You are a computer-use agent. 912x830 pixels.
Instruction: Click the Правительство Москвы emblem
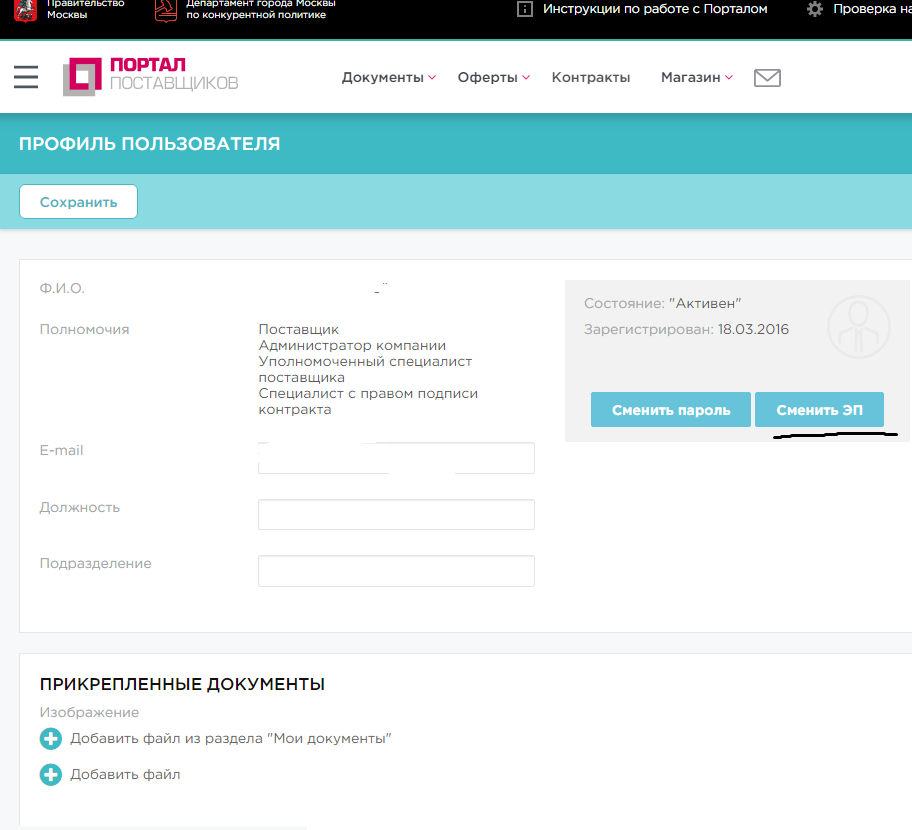(x=24, y=9)
